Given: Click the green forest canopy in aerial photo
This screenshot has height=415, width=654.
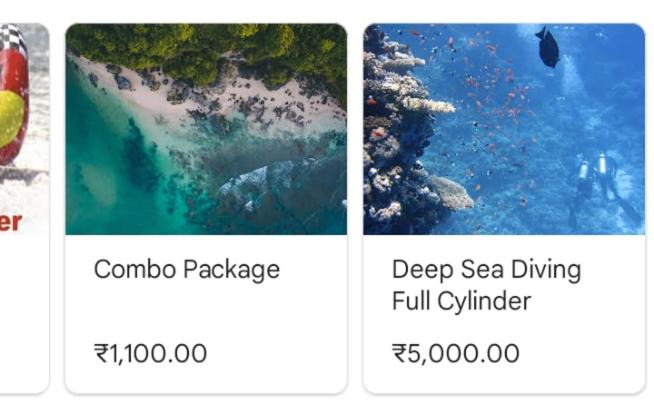Looking at the screenshot, I should (200, 45).
